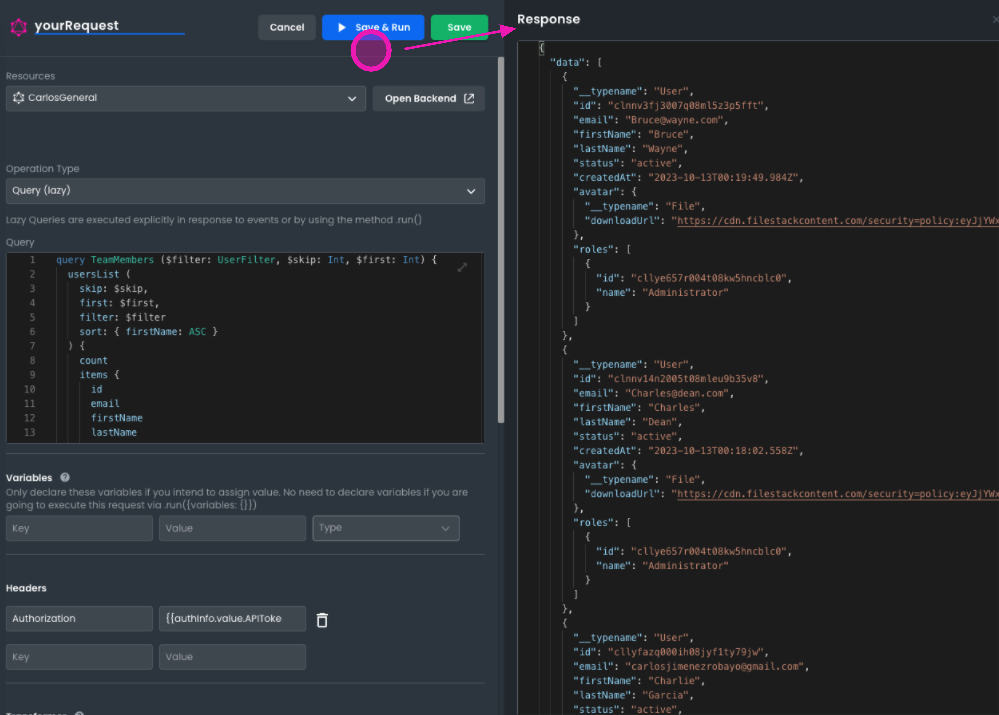Expand the query editor with the fullscreen icon
Viewport: 999px width, 715px height.
pyautogui.click(x=462, y=267)
